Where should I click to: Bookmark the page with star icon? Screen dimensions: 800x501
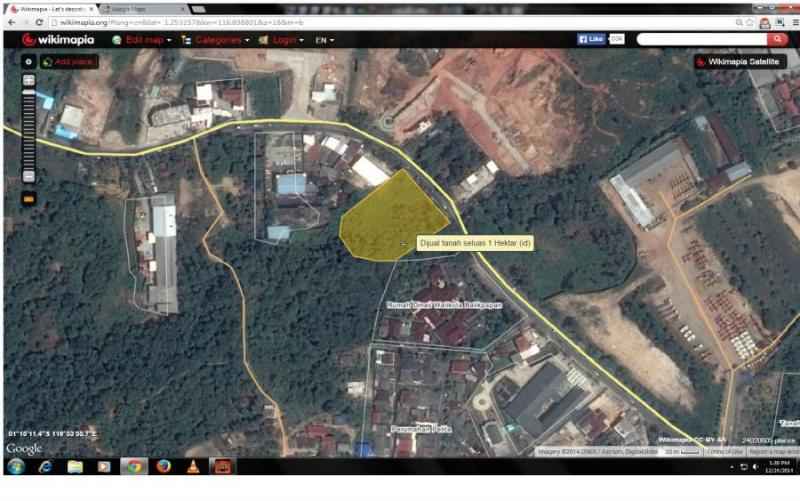pos(749,22)
